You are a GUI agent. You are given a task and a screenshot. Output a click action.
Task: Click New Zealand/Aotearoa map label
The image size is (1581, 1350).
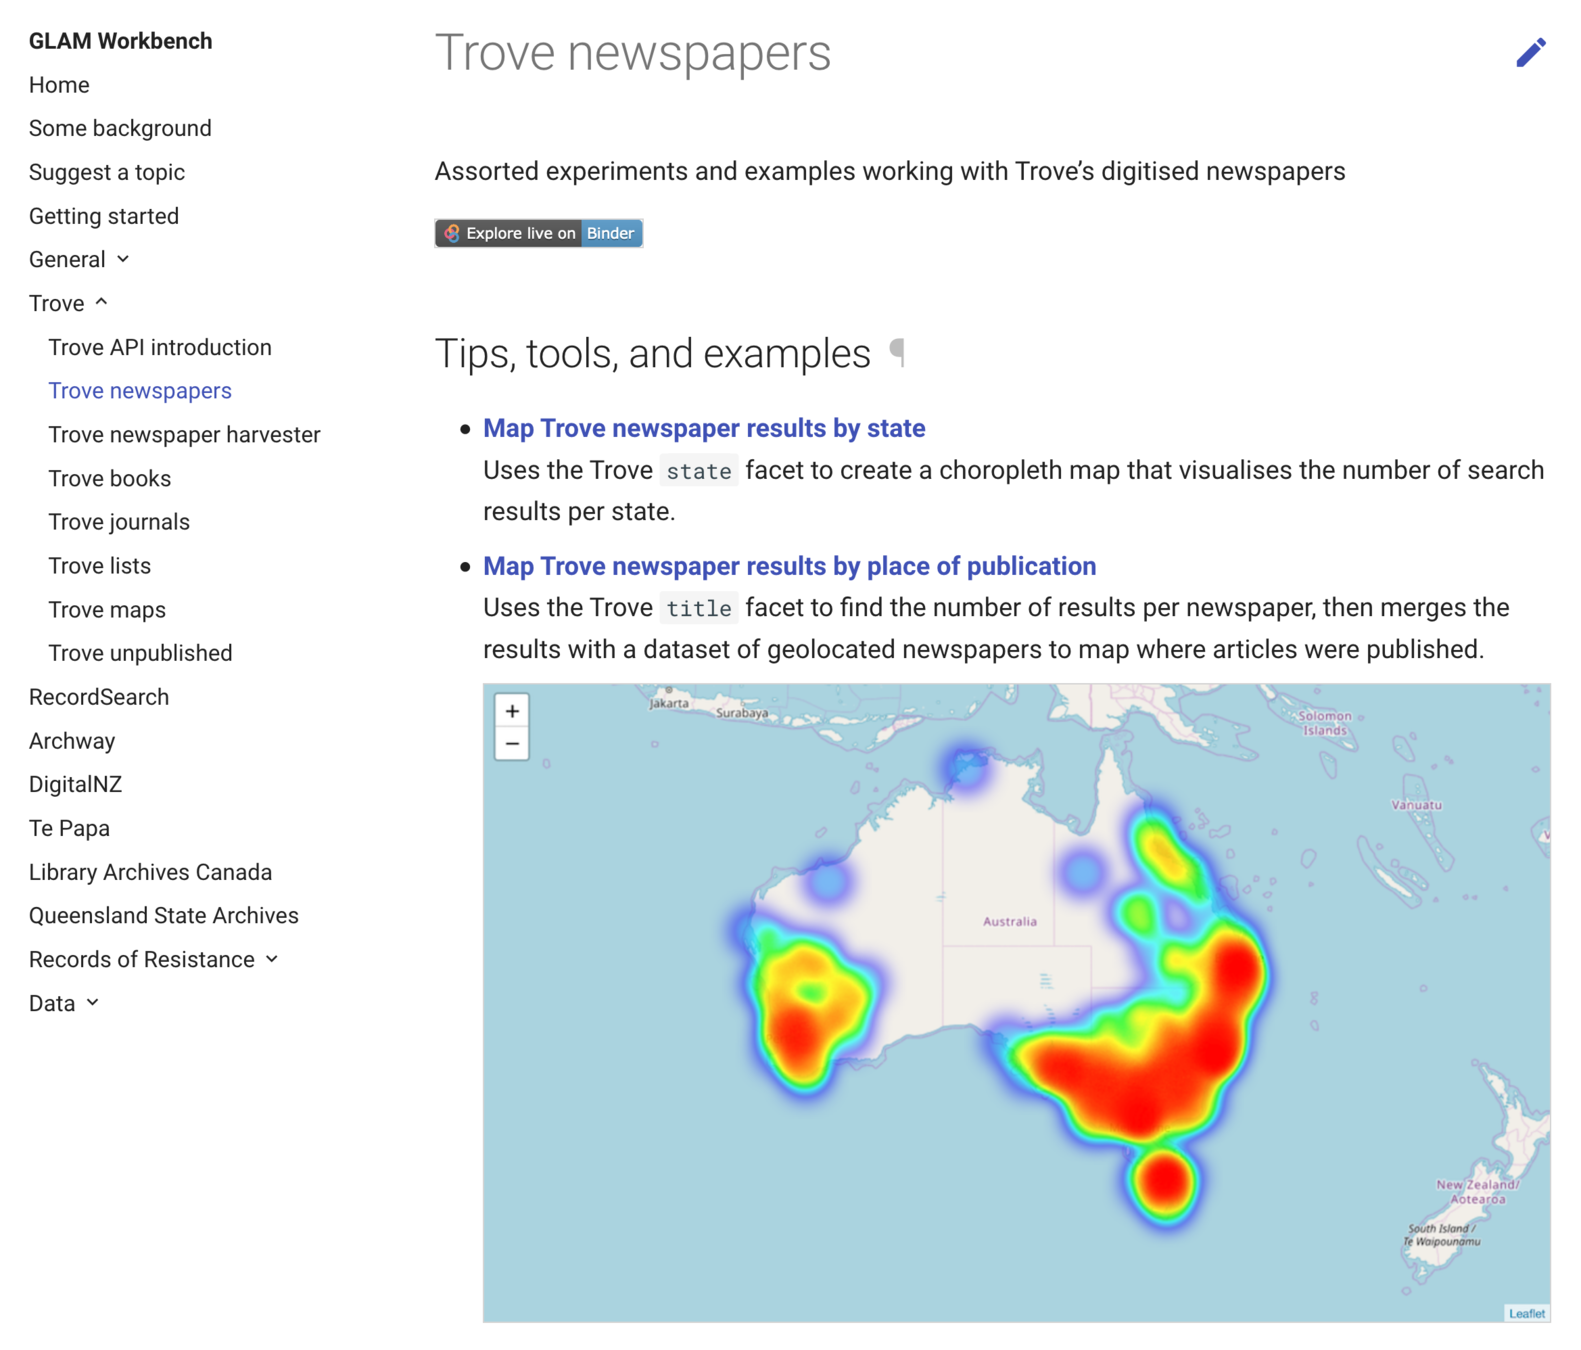click(x=1478, y=1191)
